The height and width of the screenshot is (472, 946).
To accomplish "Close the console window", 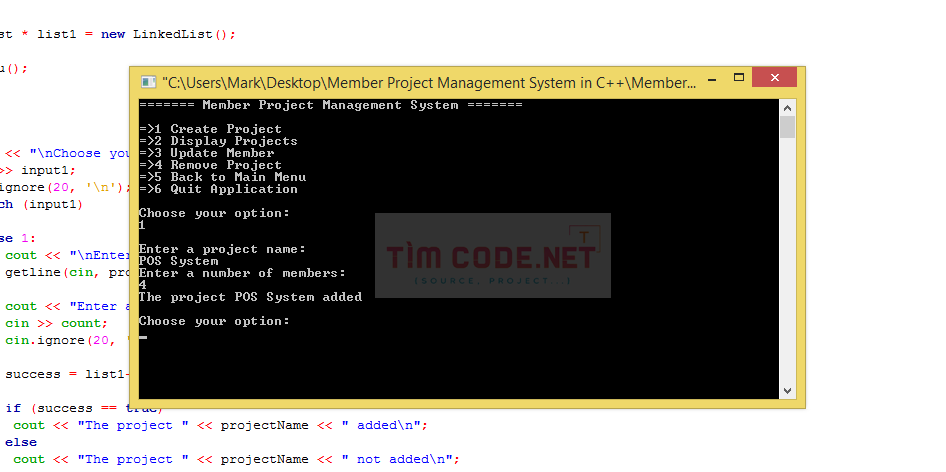I will (x=775, y=77).
